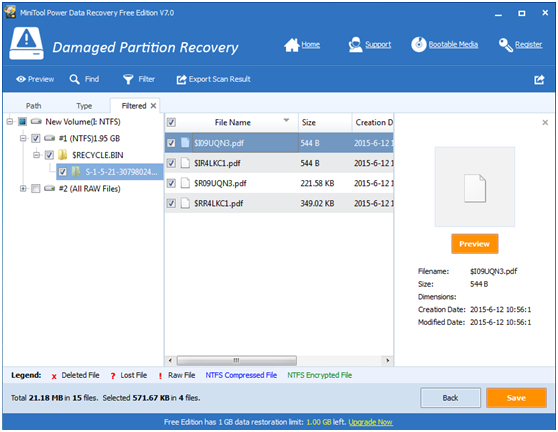Screen dimensions: 558x432
Task: Click the Back button
Action: pos(450,398)
